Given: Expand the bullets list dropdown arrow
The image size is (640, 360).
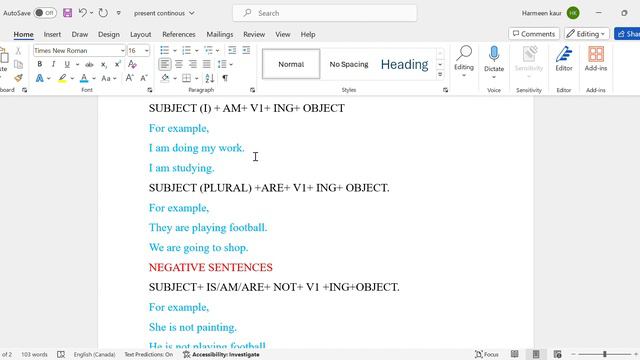Looking at the screenshot, I should coord(175,51).
